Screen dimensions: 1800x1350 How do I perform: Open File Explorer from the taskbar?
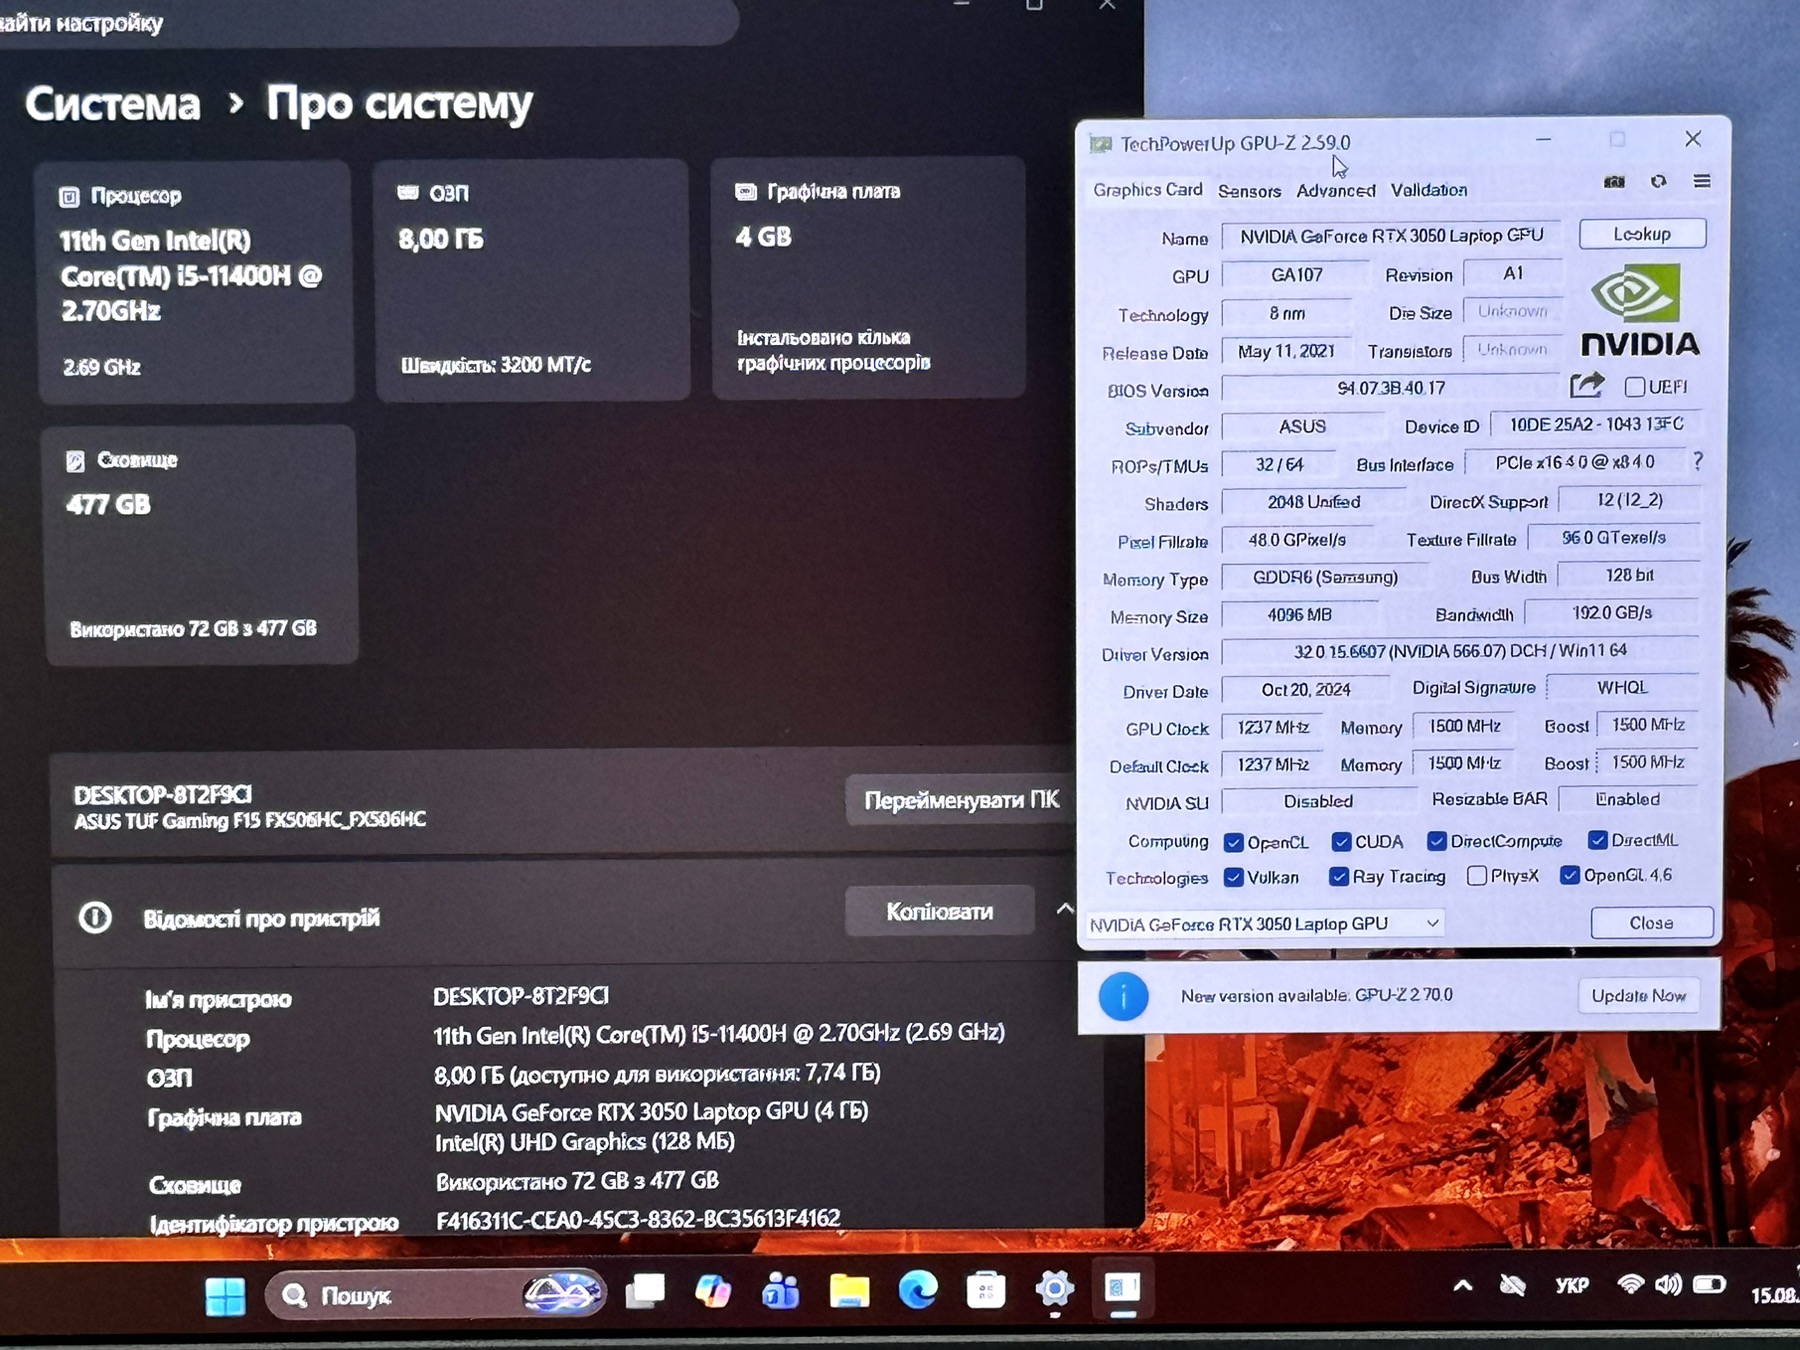pyautogui.click(x=849, y=1291)
